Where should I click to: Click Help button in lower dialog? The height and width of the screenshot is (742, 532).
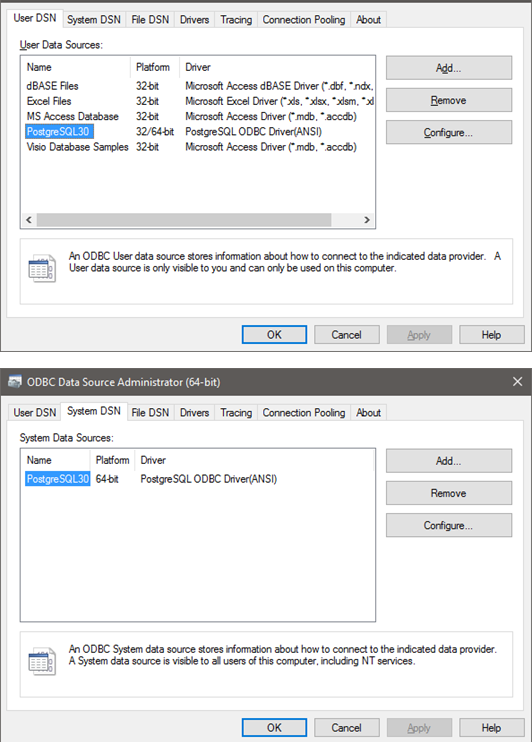click(x=492, y=727)
